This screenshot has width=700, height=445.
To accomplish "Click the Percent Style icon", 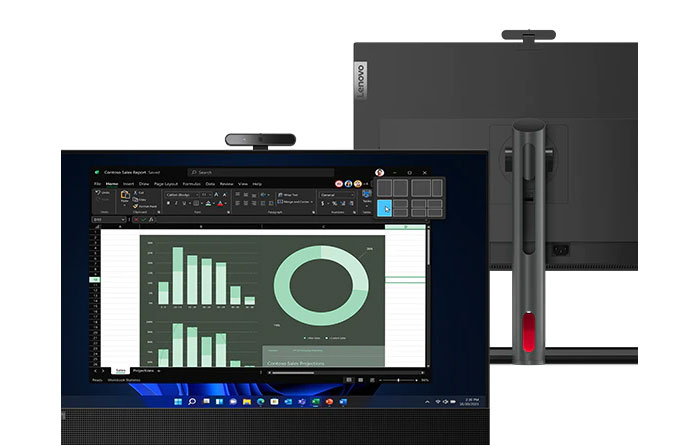I will click(334, 204).
